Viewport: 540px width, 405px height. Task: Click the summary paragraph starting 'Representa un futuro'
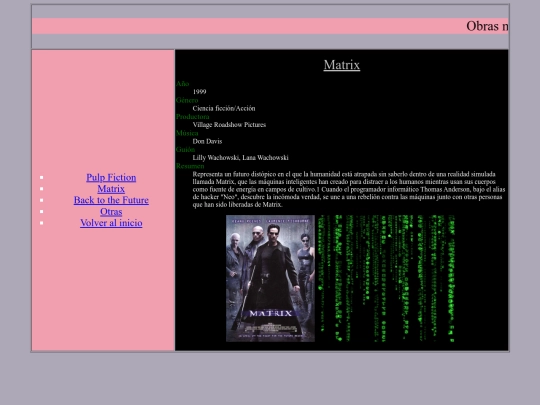point(349,189)
